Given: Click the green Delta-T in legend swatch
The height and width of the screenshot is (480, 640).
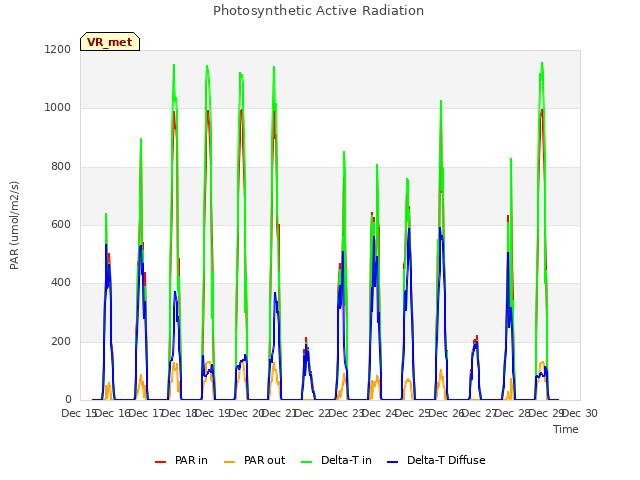Looking at the screenshot, I should [x=307, y=462].
